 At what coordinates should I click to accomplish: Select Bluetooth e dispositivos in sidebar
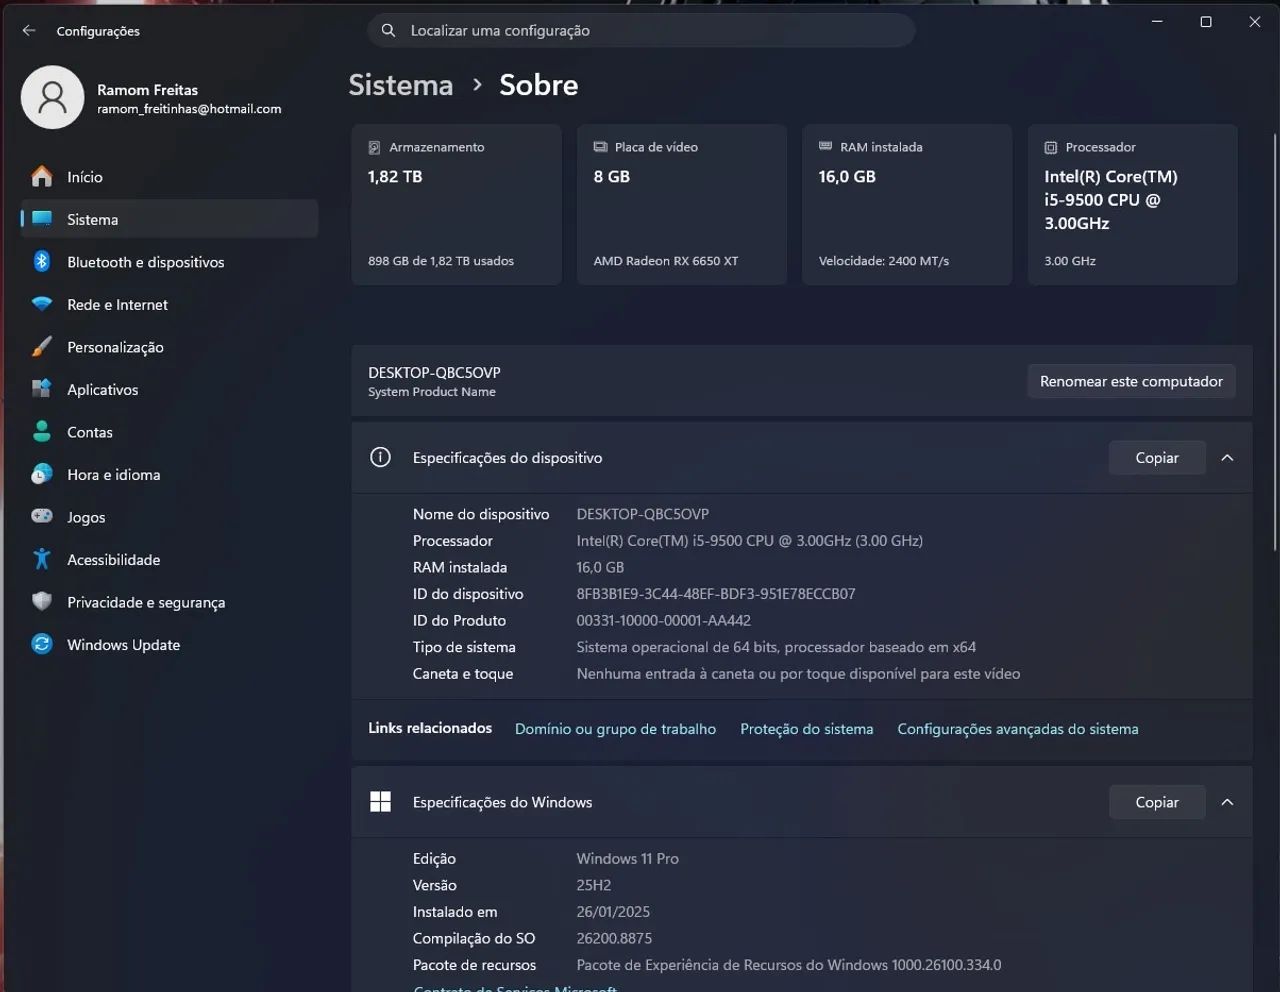tap(169, 262)
